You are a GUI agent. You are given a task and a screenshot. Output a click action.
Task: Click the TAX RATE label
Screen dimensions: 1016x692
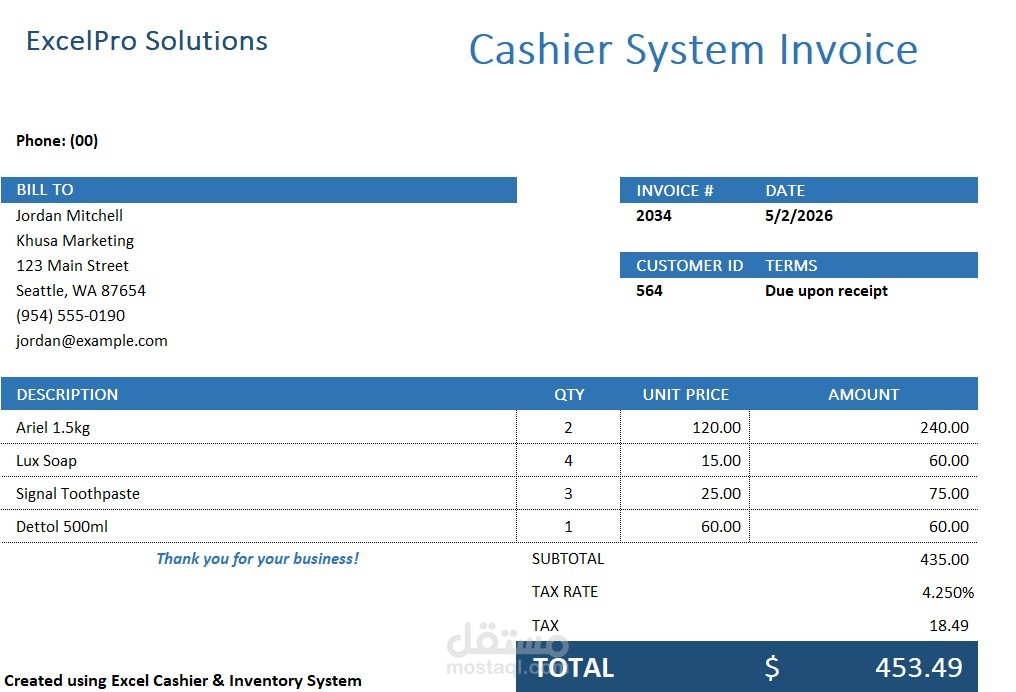point(565,592)
